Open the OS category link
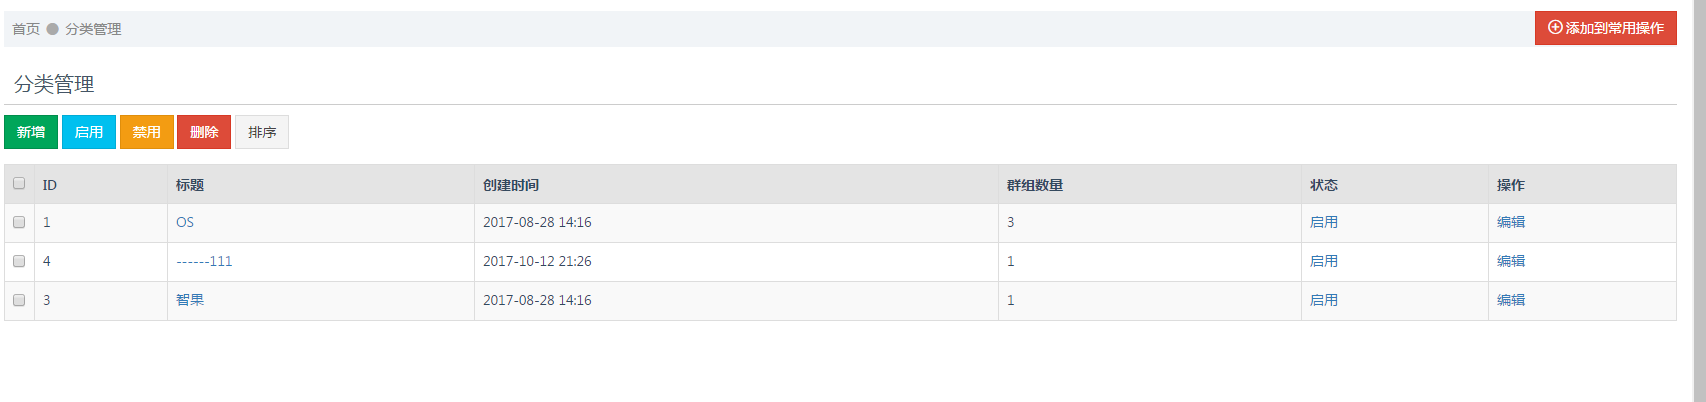 coord(185,222)
